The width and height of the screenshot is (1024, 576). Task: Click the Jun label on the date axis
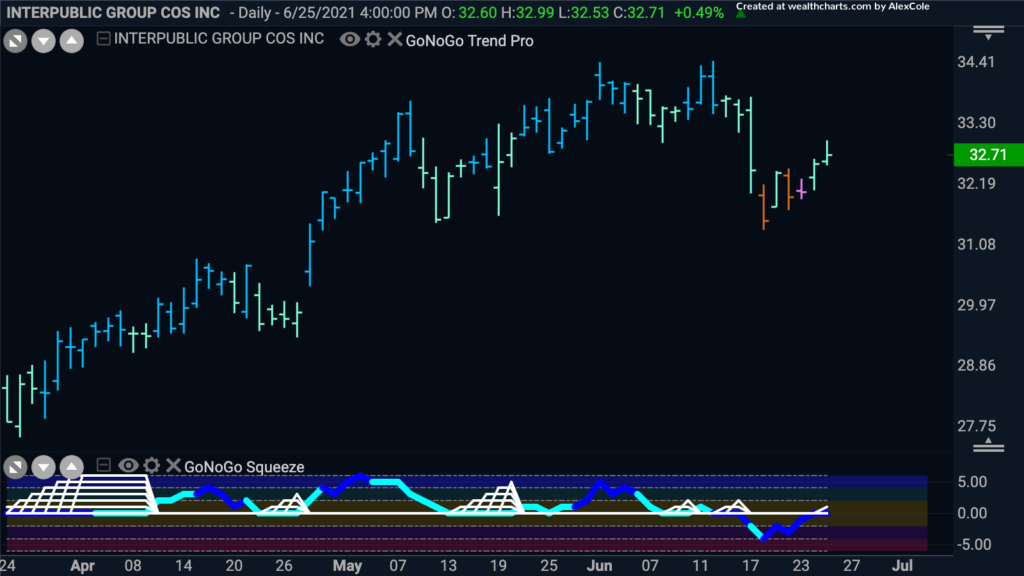(x=600, y=566)
